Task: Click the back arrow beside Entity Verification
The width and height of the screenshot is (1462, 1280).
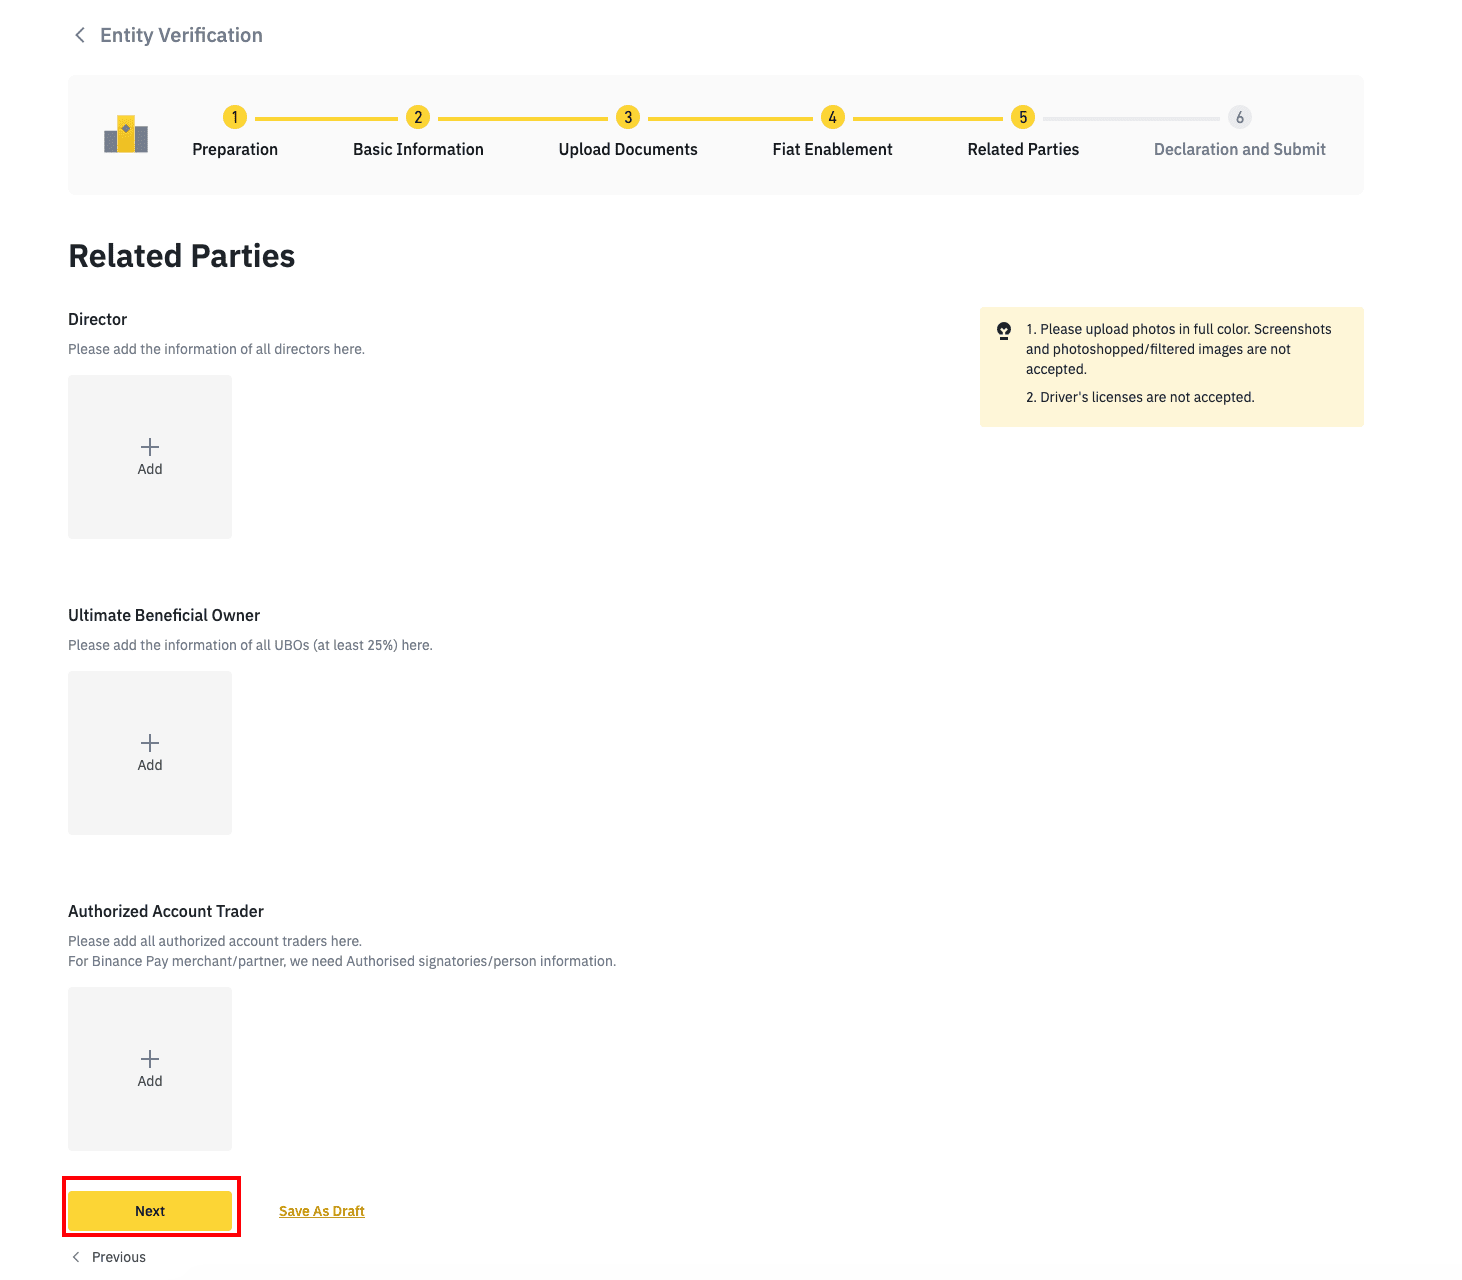Action: click(80, 35)
